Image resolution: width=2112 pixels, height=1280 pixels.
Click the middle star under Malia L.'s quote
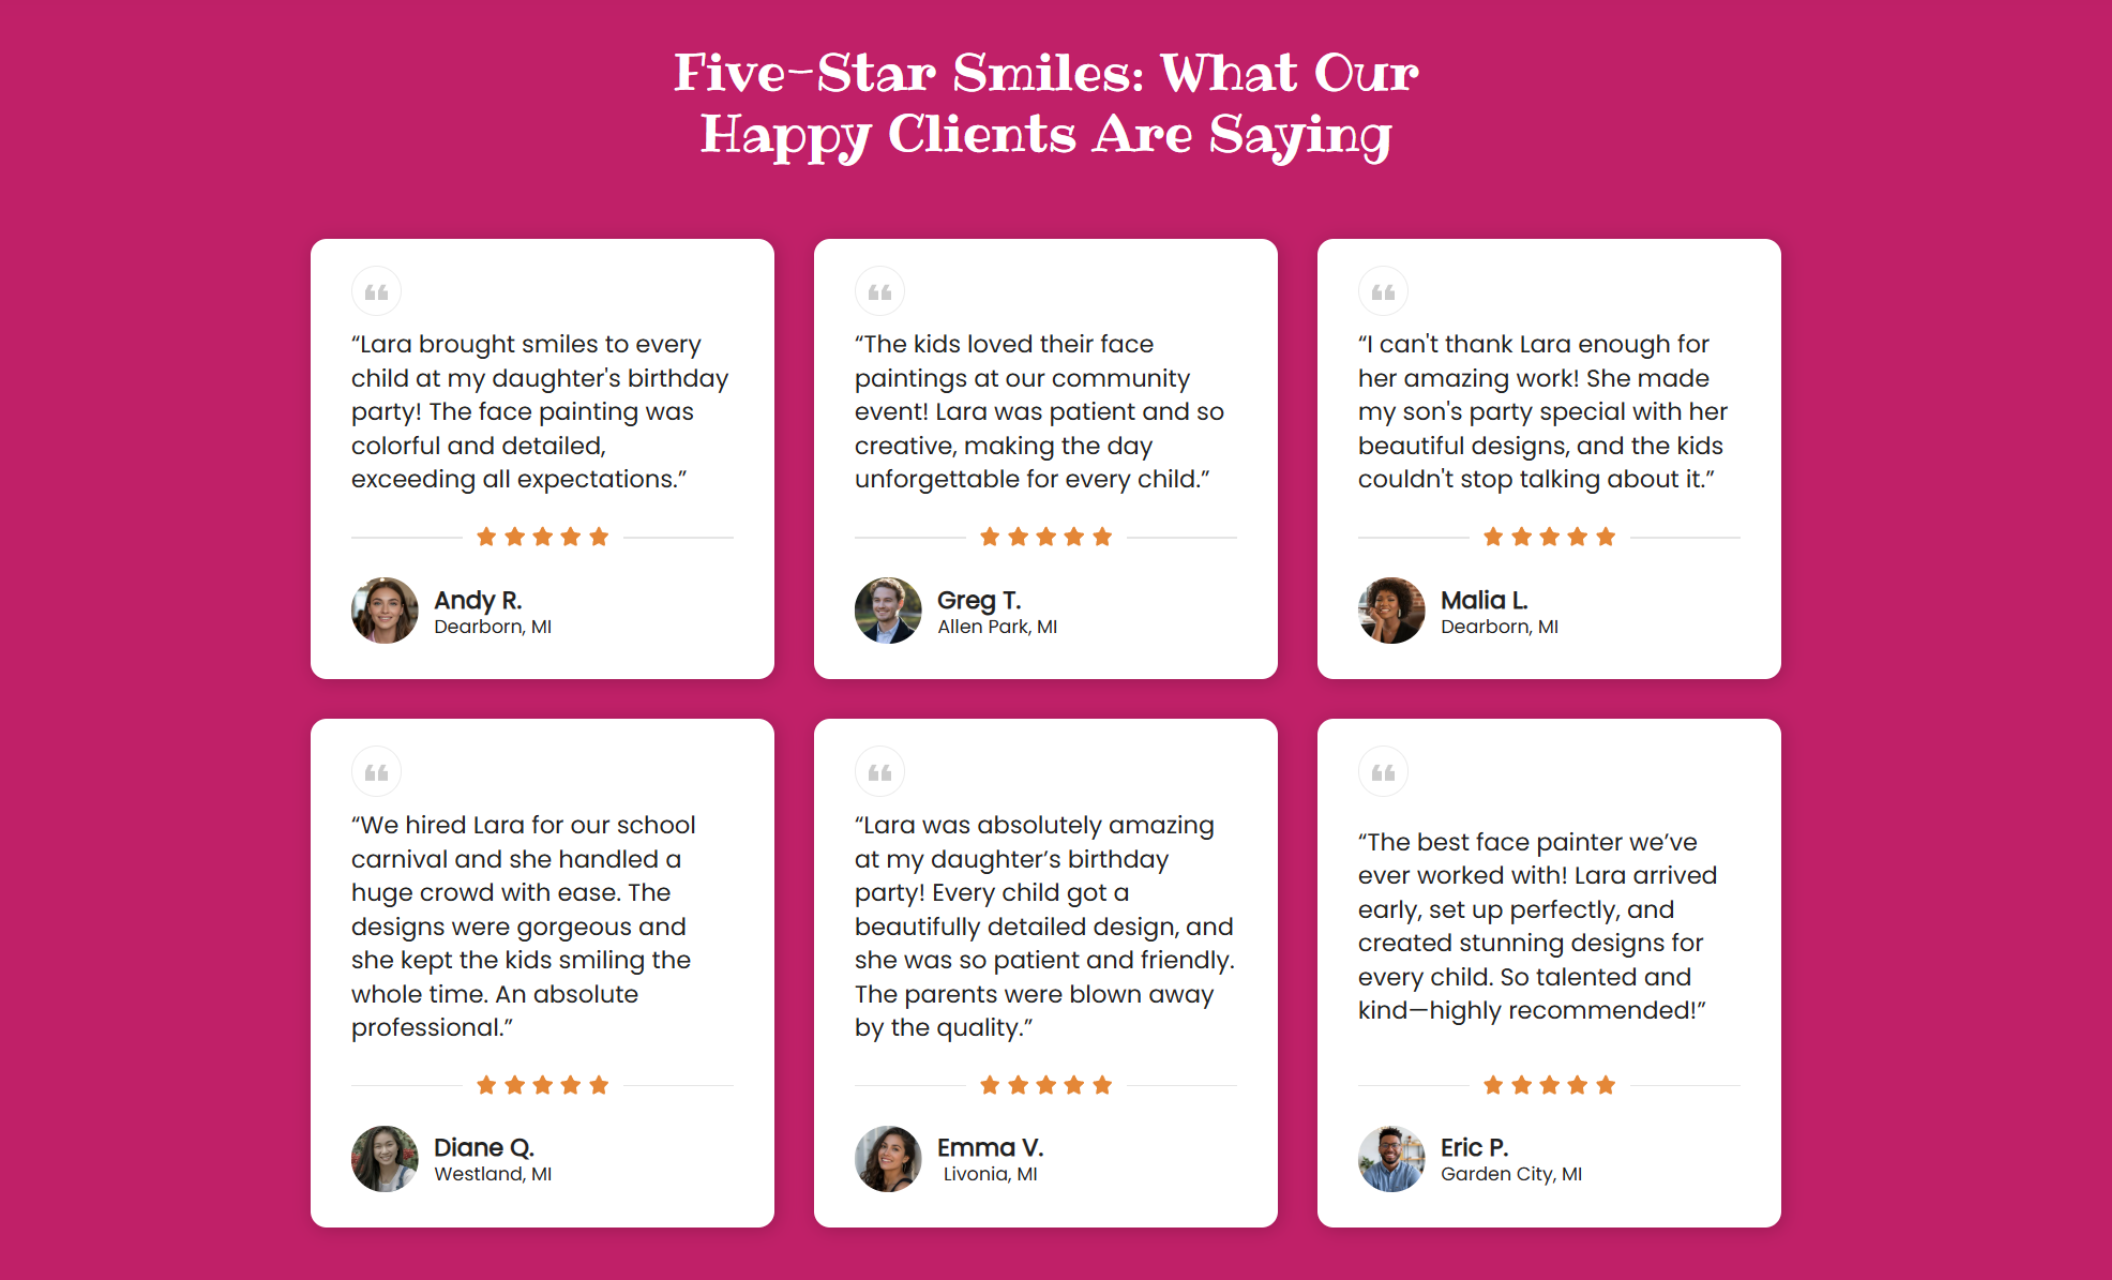click(x=1547, y=536)
